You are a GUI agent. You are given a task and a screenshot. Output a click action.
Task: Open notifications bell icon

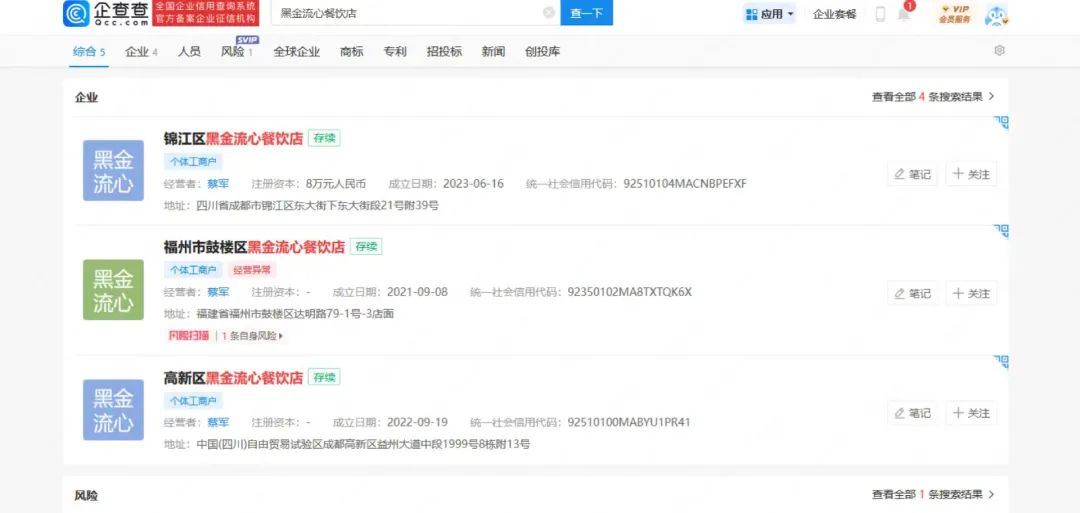904,14
